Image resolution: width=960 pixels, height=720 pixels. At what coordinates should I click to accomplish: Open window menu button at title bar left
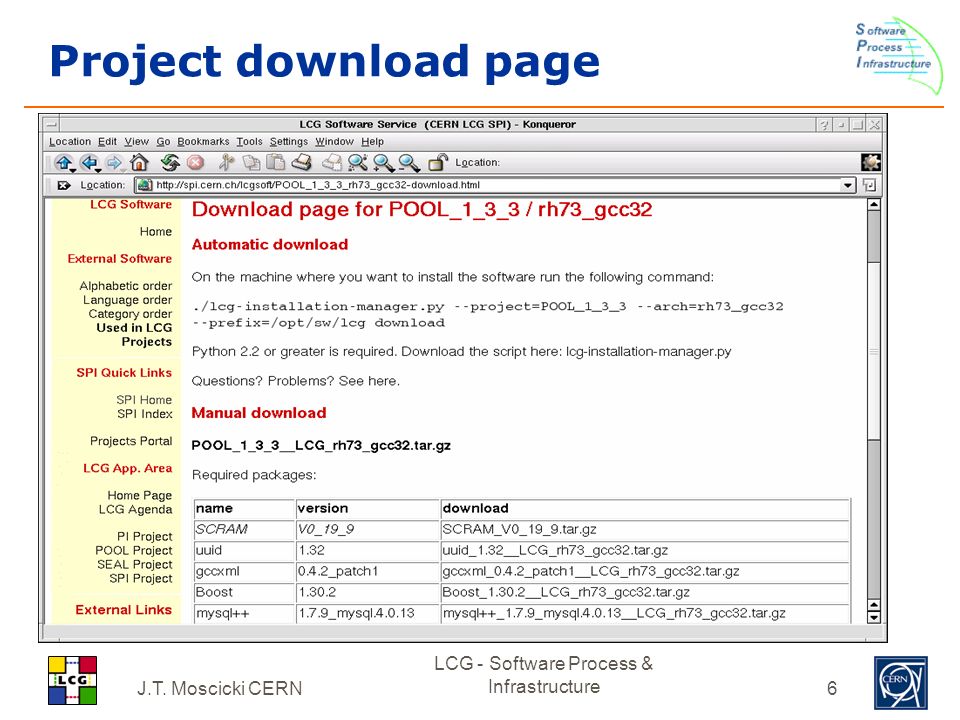(x=51, y=124)
